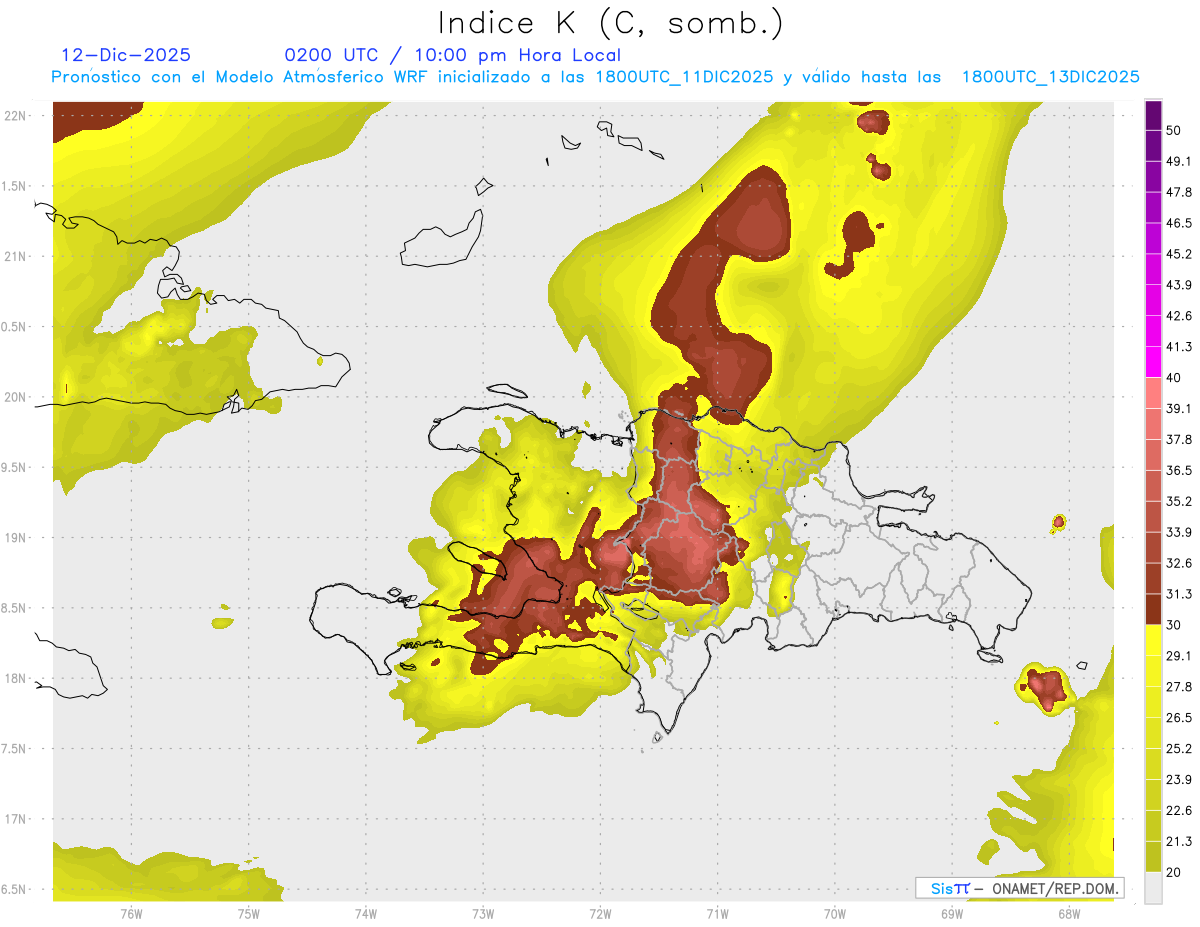The image size is (1200, 927).
Task: Click the legend value "47.8"
Action: click(x=1179, y=192)
